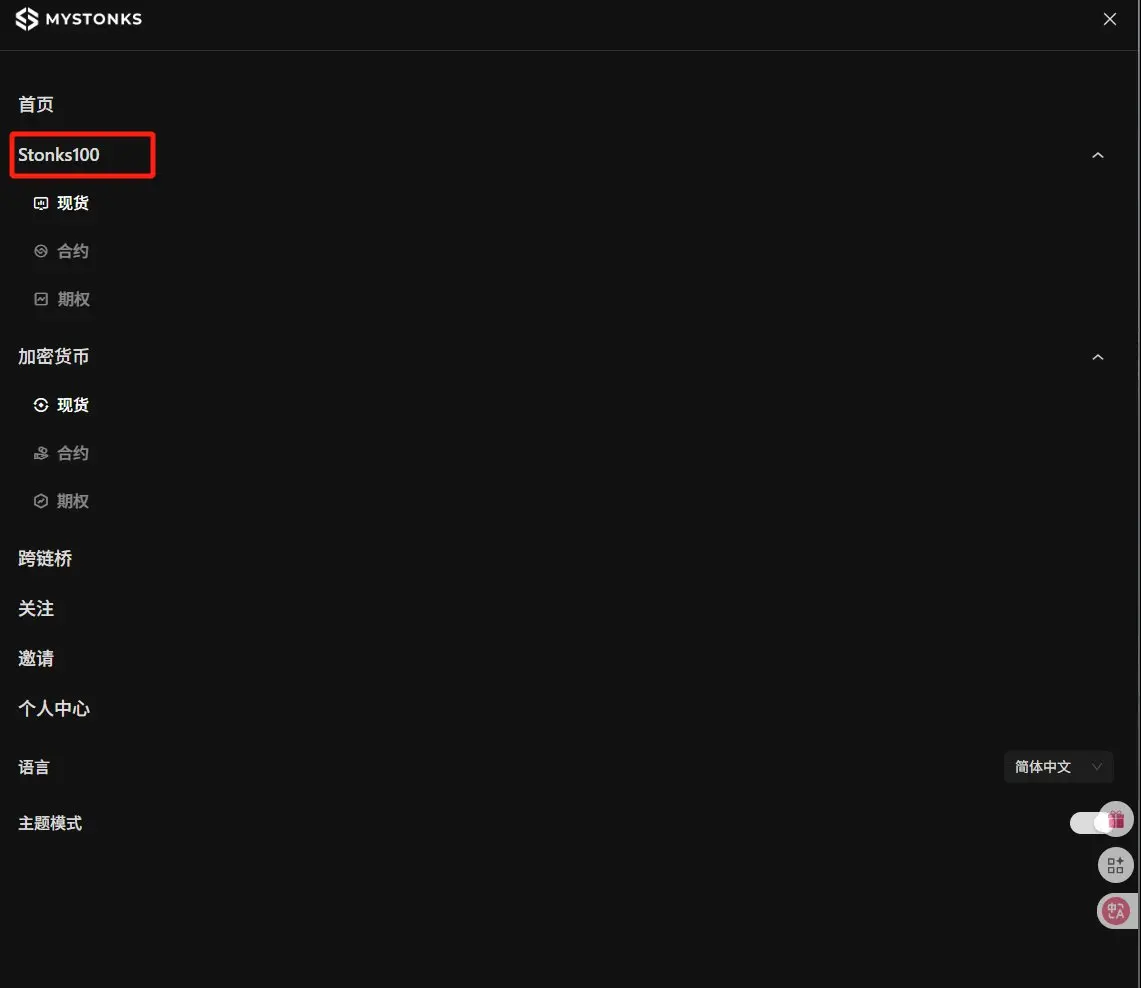
Task: Click the Stonks100 期权 options icon
Action: pos(41,299)
